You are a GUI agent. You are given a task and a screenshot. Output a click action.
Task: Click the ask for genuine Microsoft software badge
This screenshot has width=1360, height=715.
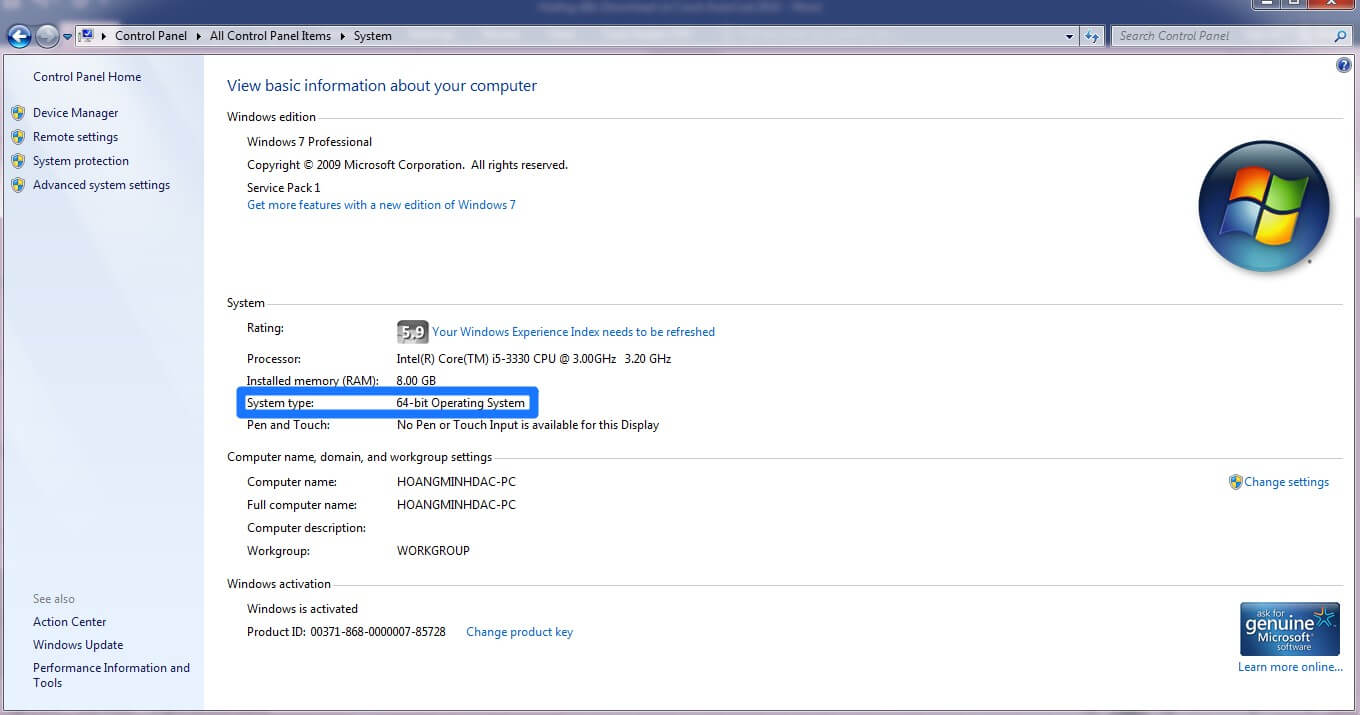pos(1289,629)
